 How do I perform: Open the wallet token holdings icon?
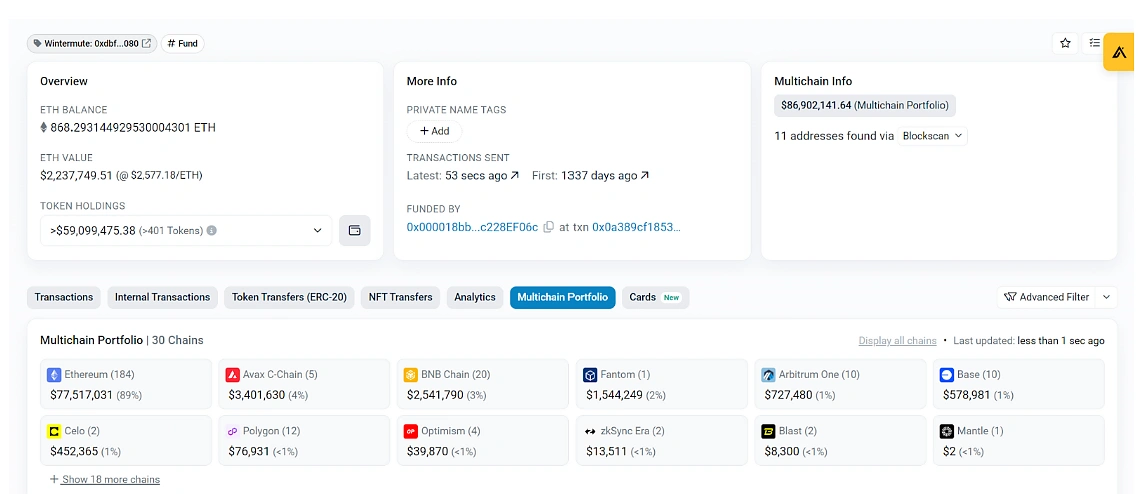pos(355,231)
